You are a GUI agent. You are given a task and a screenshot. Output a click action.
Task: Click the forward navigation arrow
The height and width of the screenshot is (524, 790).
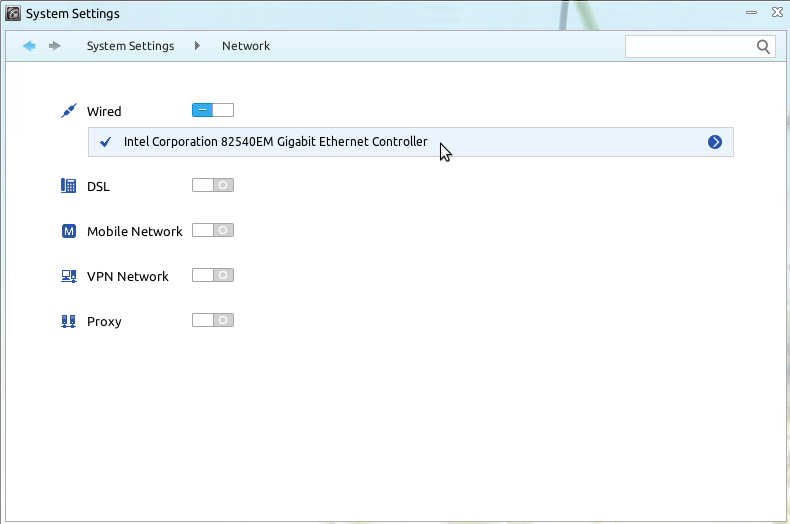point(55,46)
